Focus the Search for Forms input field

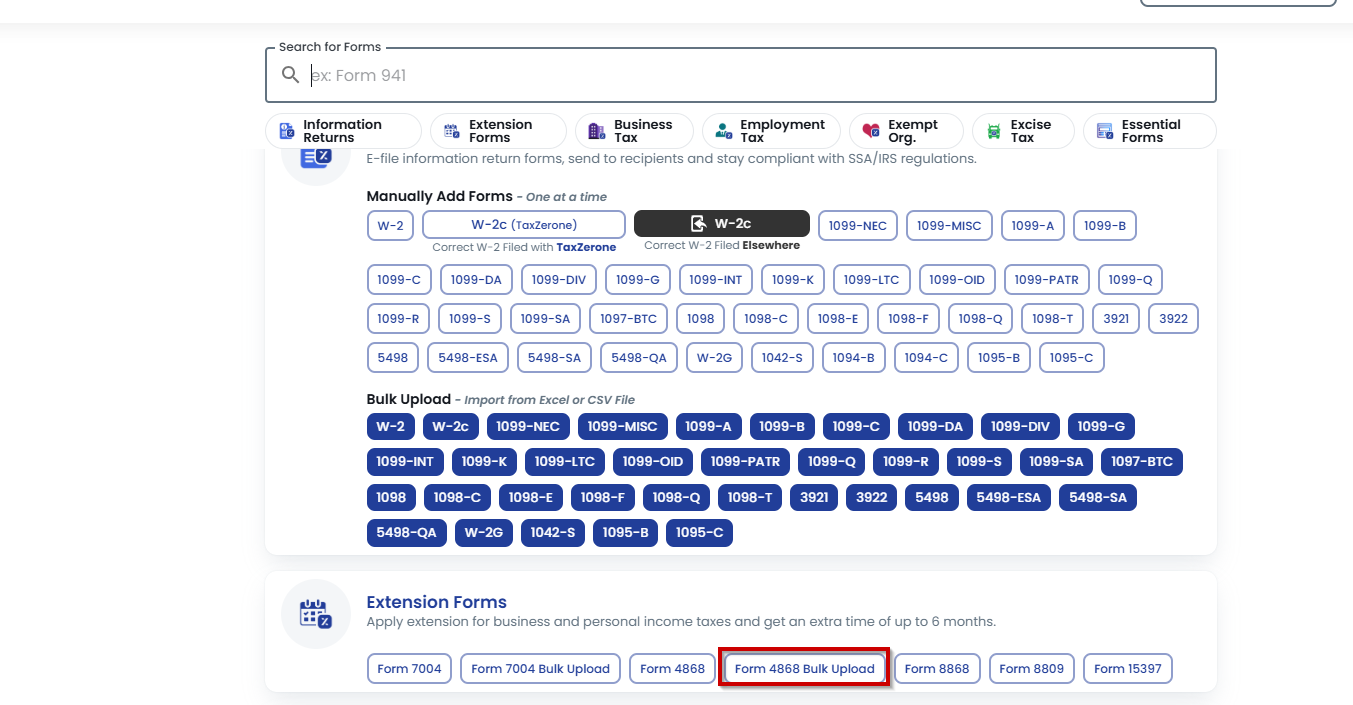tap(741, 75)
